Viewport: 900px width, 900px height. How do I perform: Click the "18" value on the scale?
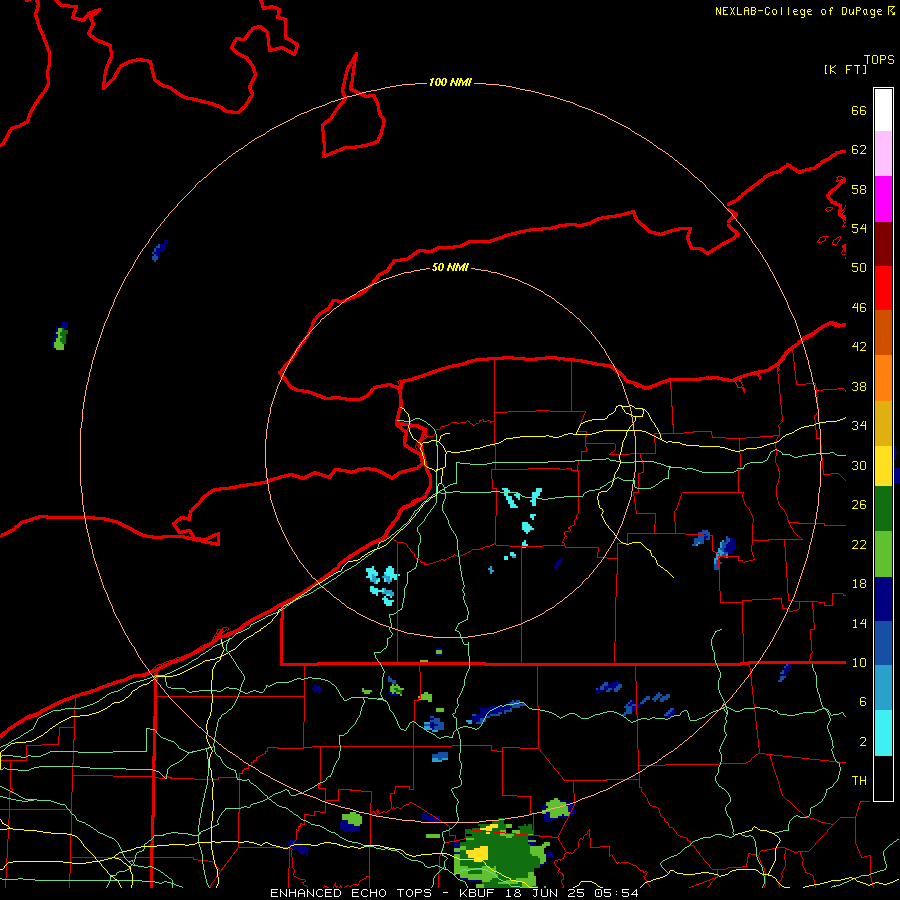pos(859,584)
